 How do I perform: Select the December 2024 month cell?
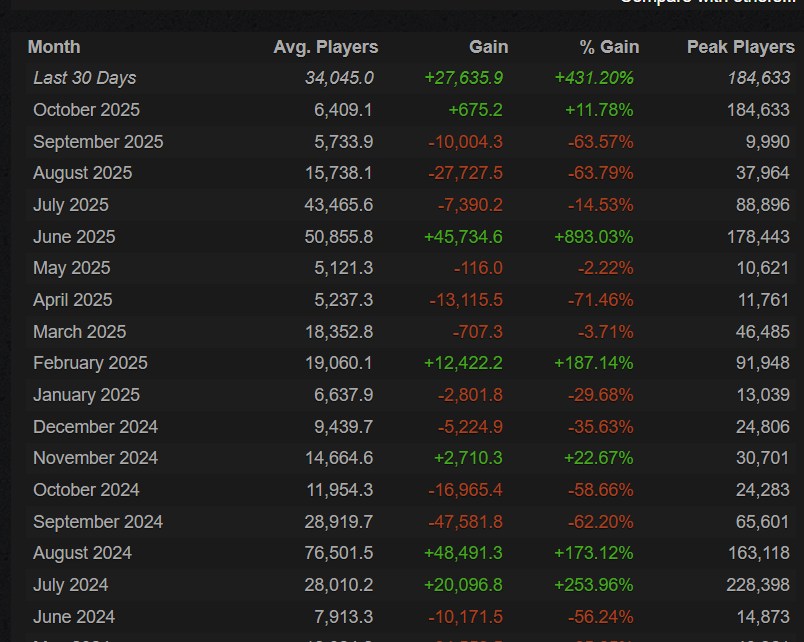coord(95,426)
